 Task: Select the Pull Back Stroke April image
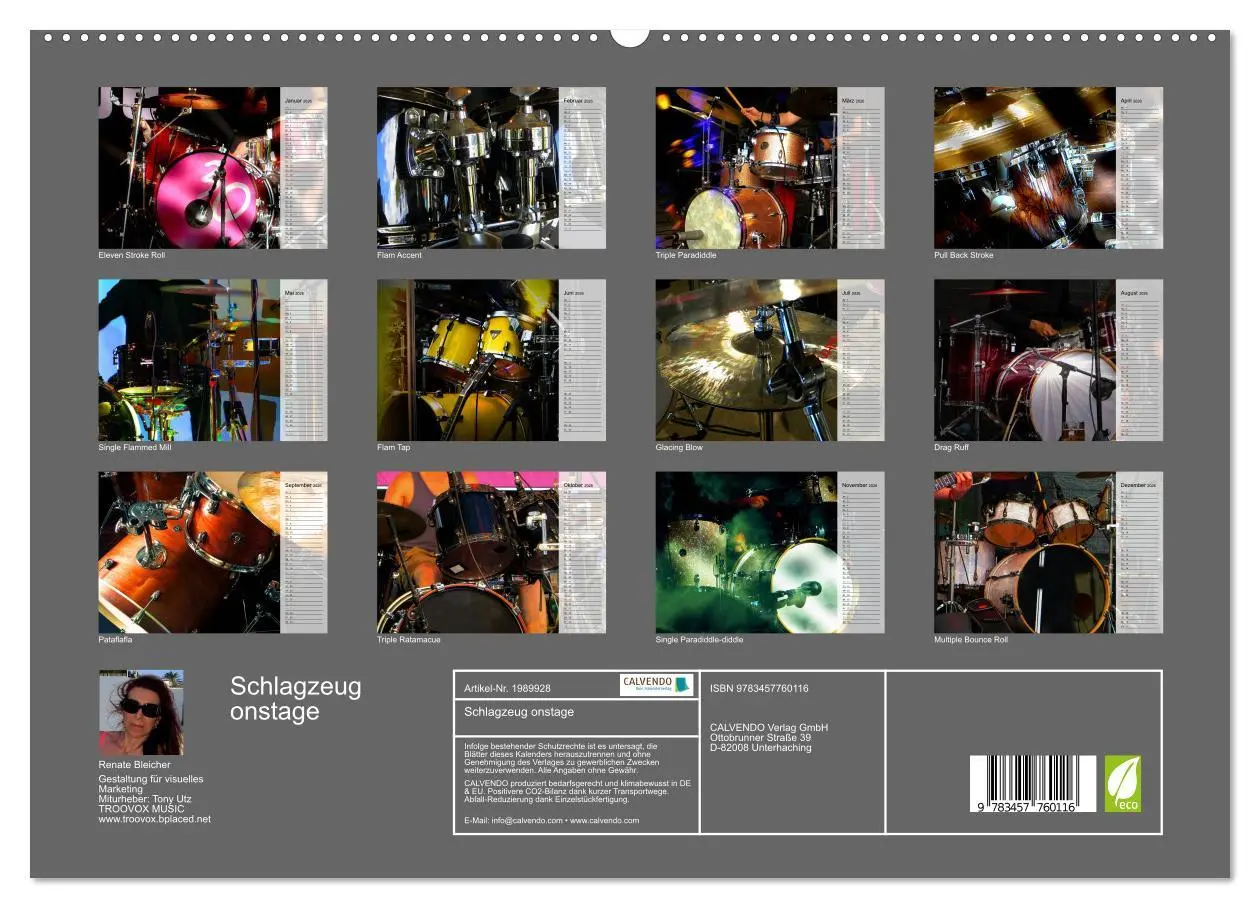(x=1048, y=168)
